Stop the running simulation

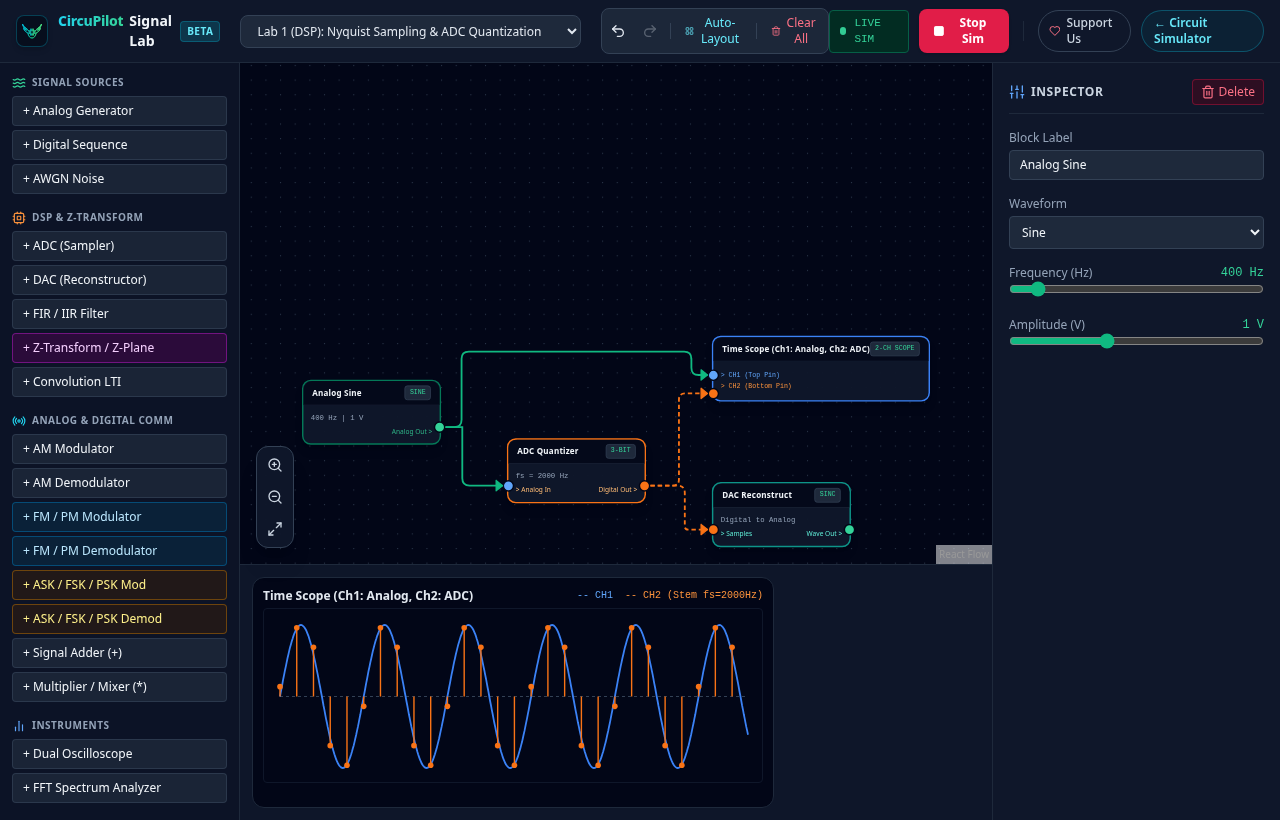click(x=964, y=31)
